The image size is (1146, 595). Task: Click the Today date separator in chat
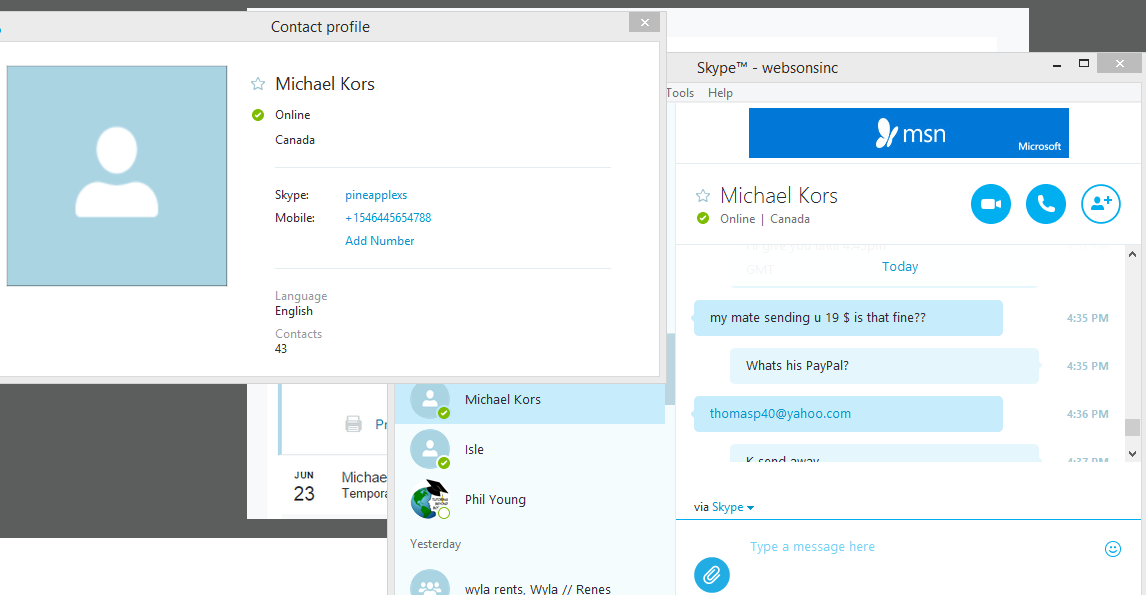point(900,267)
